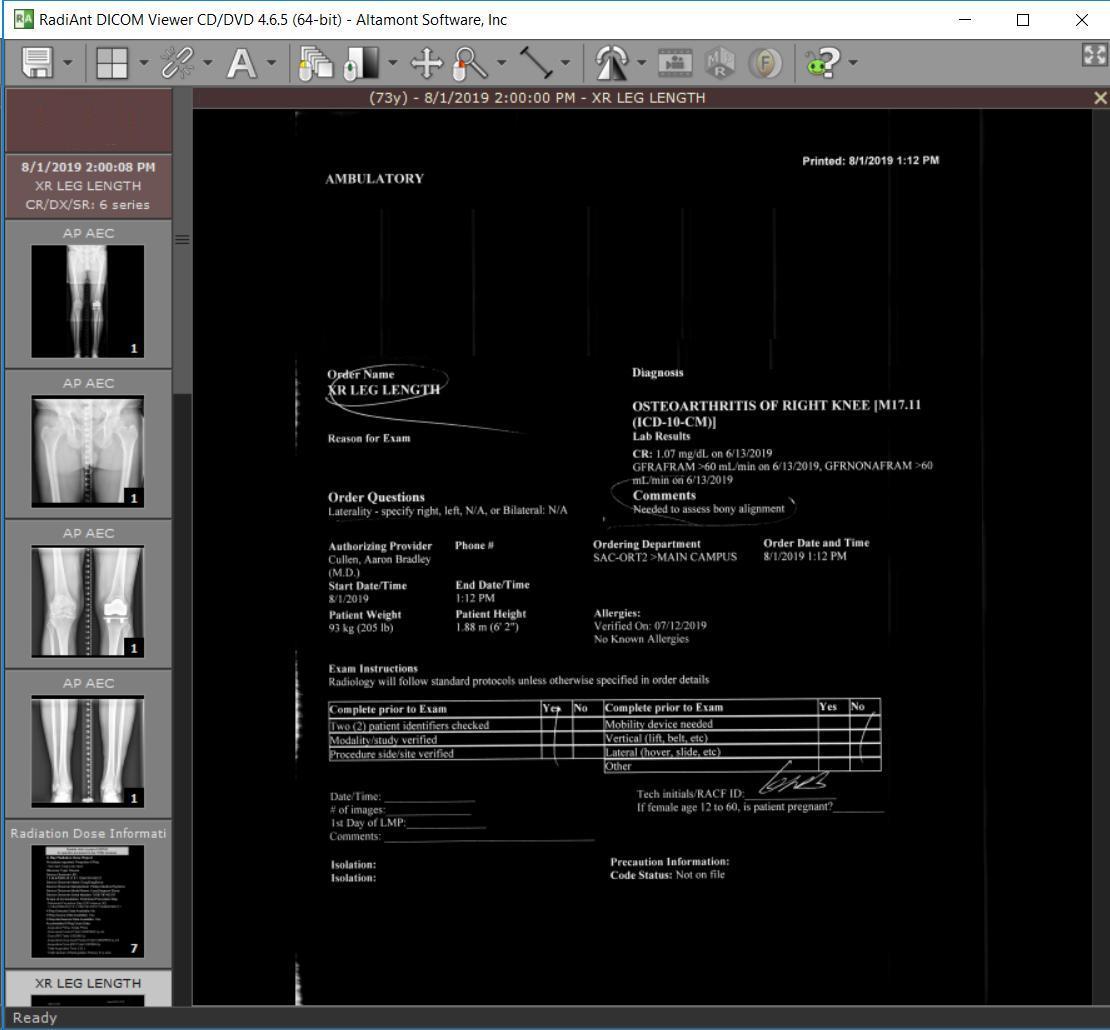Screen dimensions: 1110x1030
Task: Select the pelvis and hips AP AEC thumbnail
Action: [x=88, y=451]
